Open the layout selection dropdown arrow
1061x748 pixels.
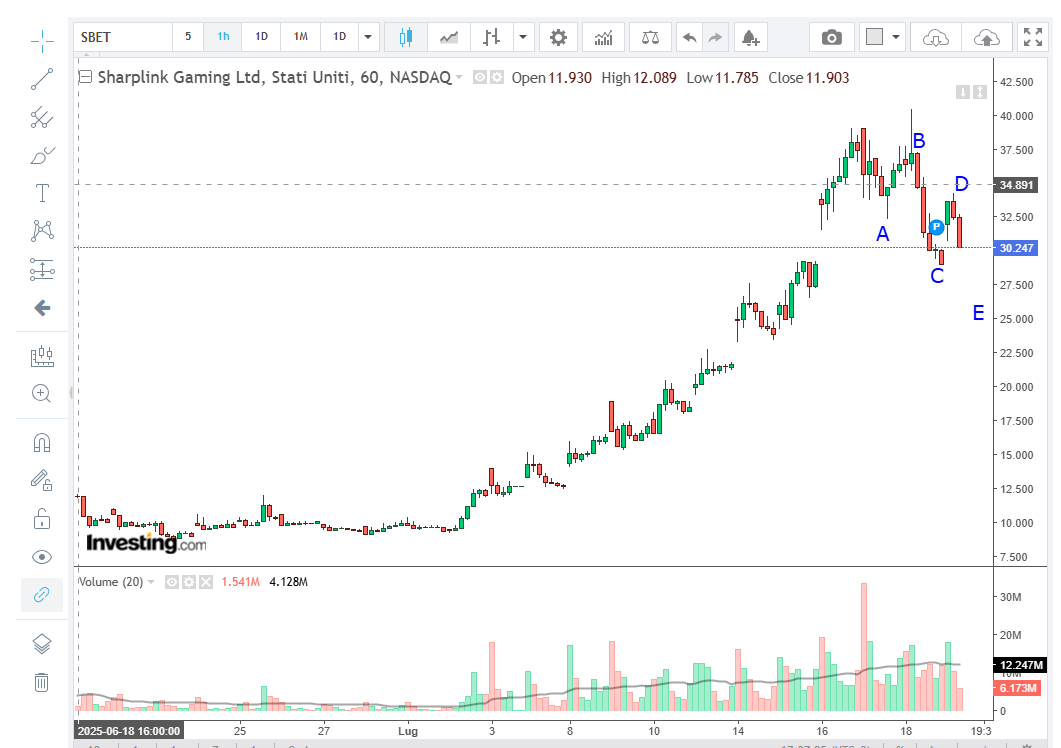pos(896,37)
